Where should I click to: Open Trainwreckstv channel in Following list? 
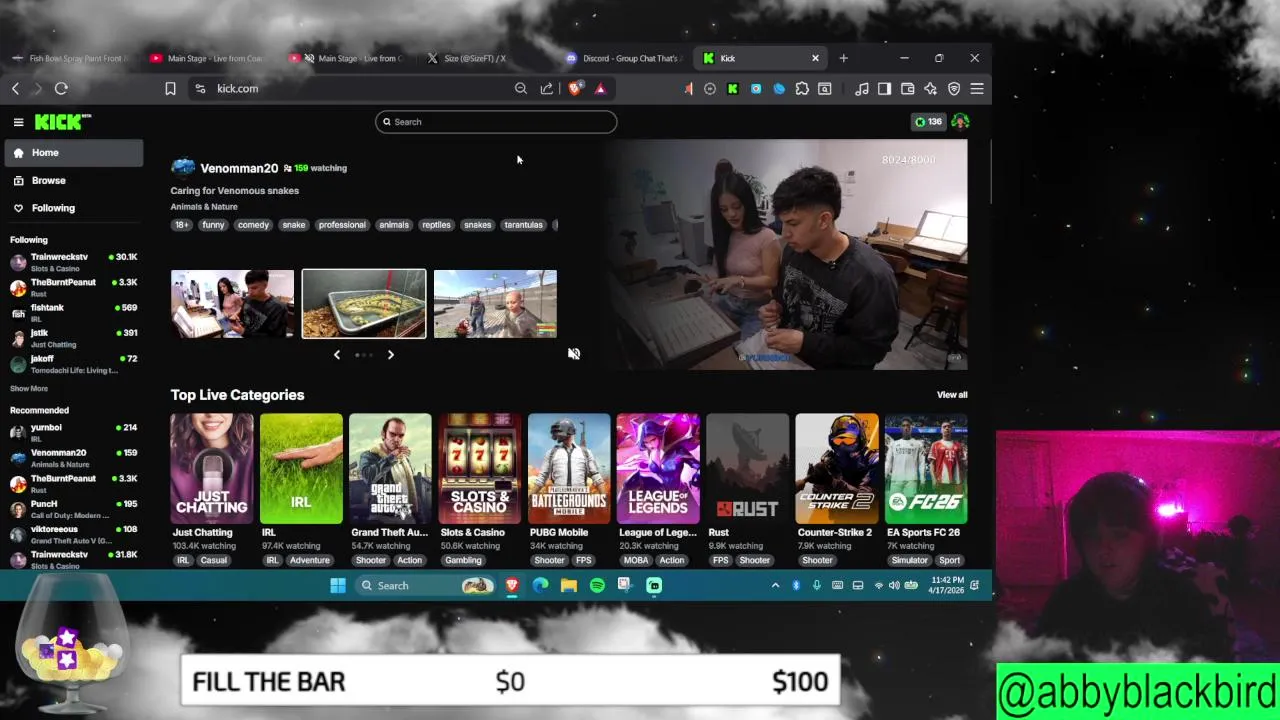tap(74, 262)
